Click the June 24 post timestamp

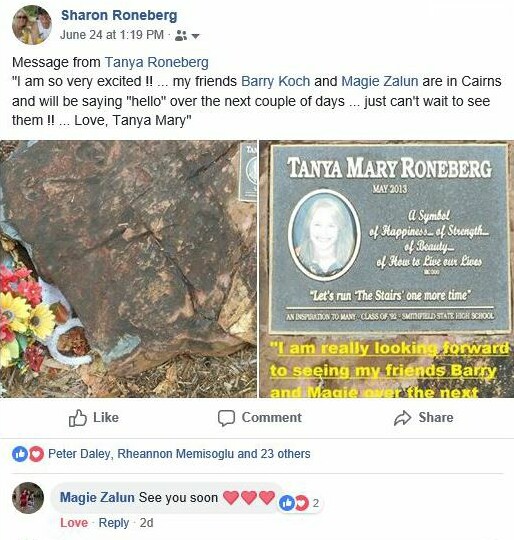112,35
